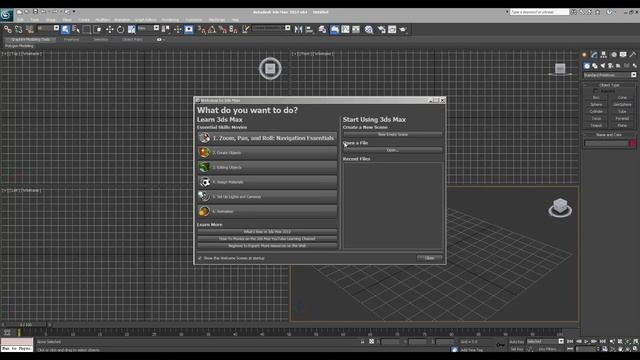The height and width of the screenshot is (360, 640).
Task: Toggle the Keyboard Shortcut Override icon
Action: [x=189, y=29]
